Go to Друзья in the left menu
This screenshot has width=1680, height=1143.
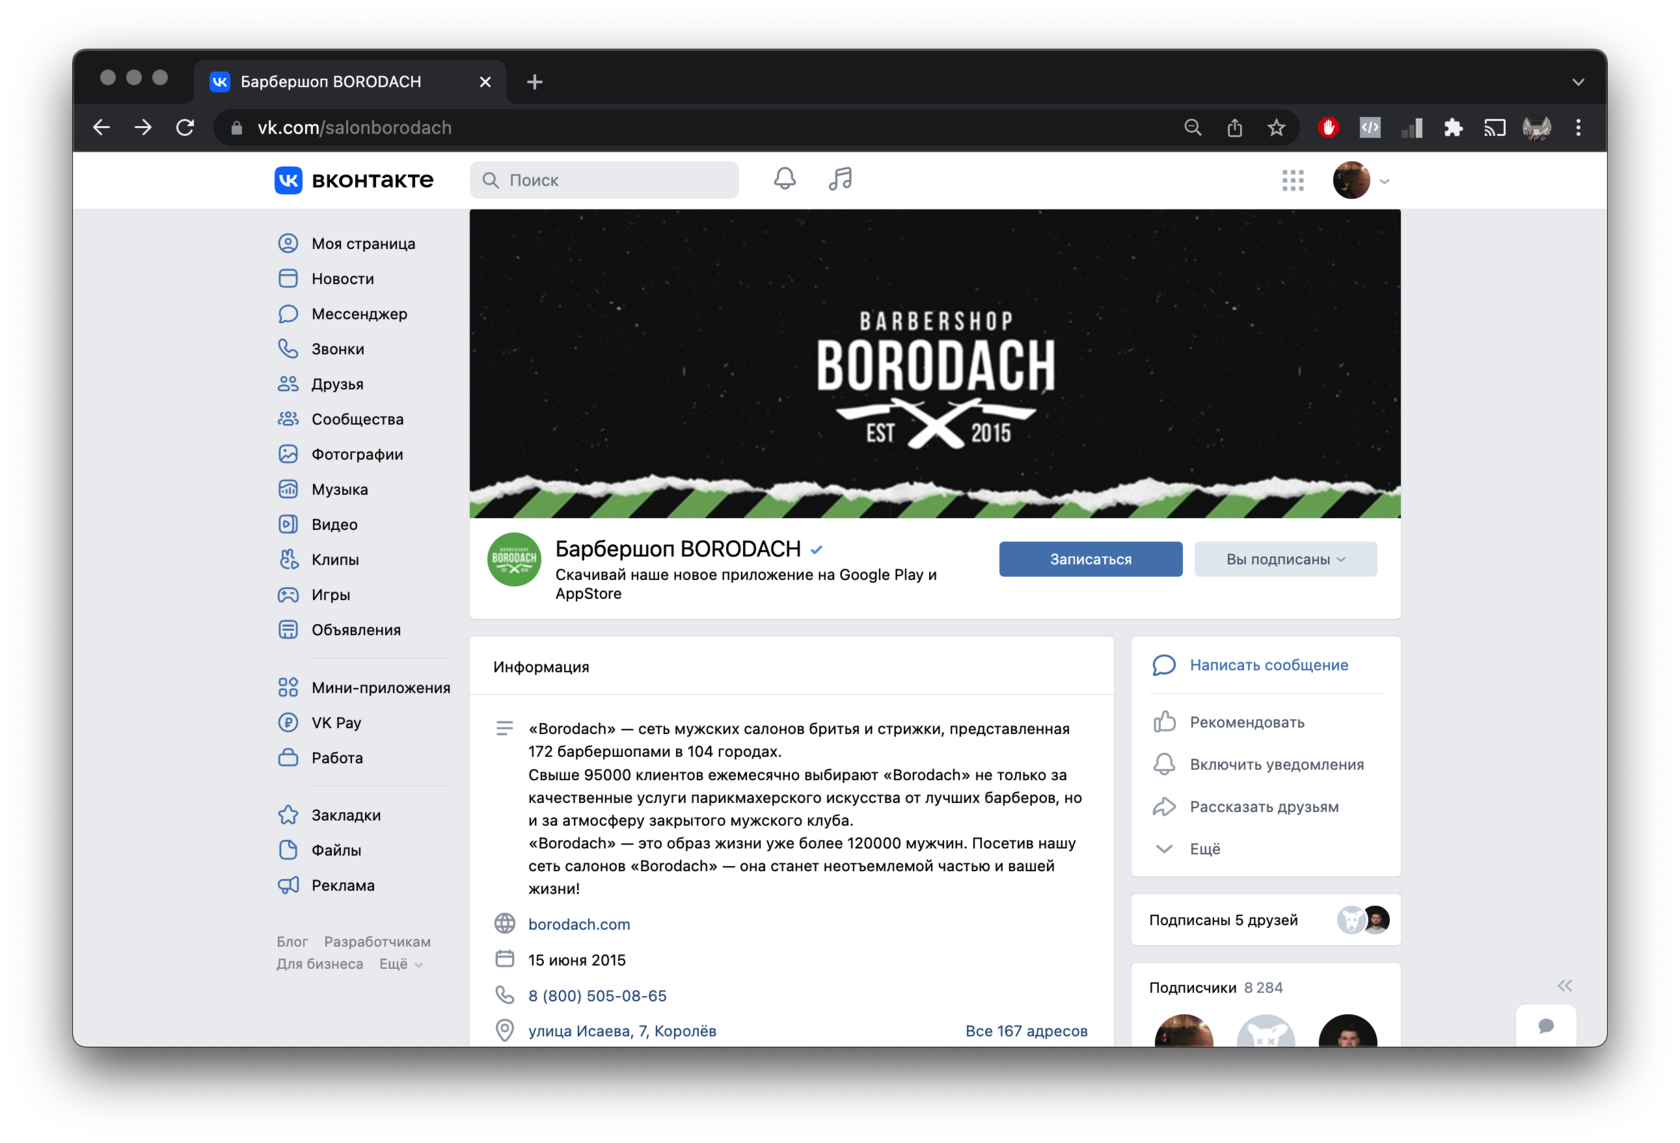[x=337, y=384]
